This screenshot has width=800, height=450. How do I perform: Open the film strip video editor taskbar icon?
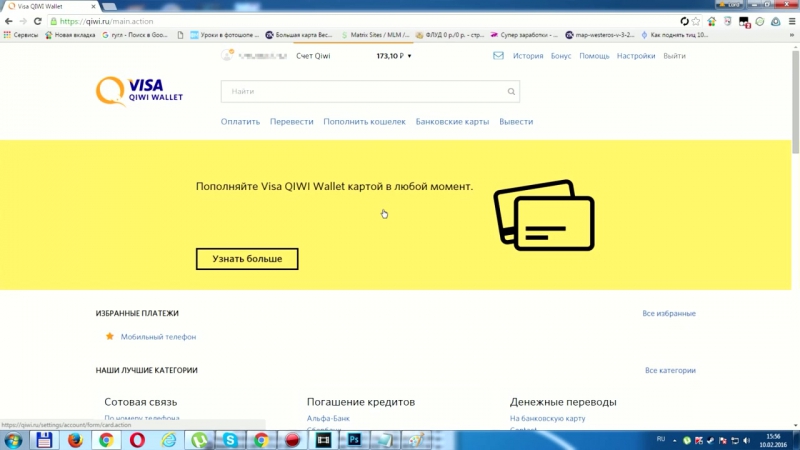coord(323,440)
